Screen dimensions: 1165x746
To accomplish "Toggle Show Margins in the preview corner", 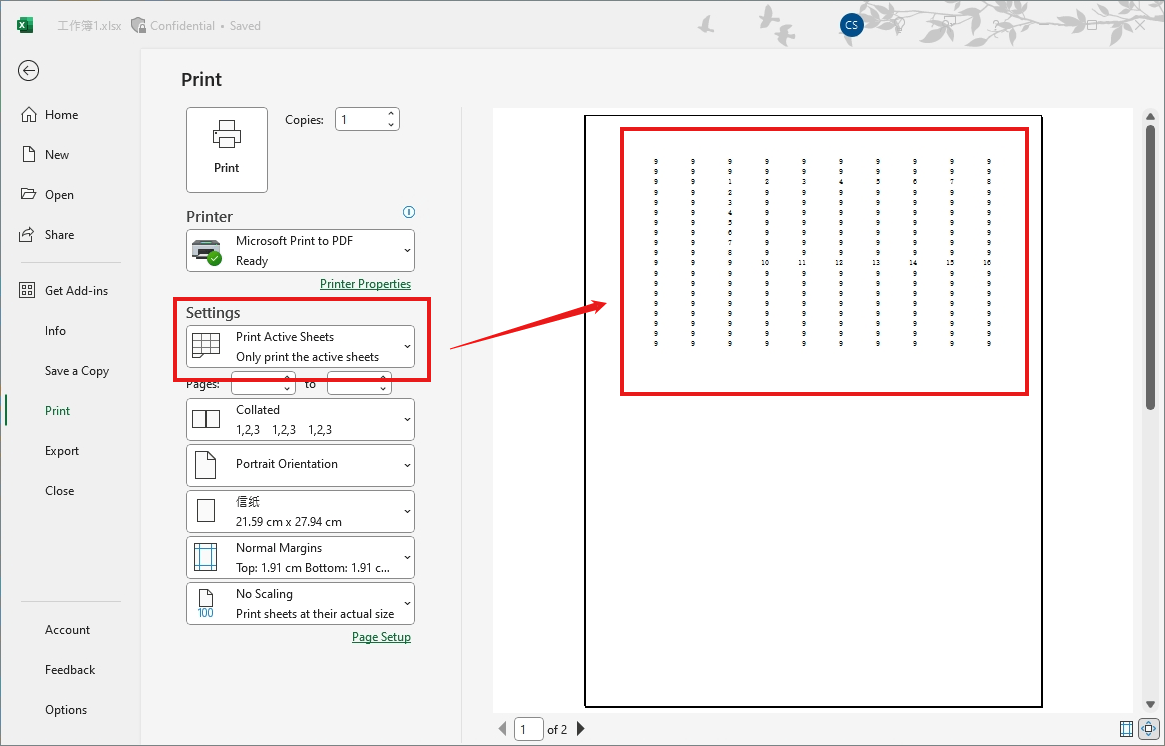I will point(1126,729).
